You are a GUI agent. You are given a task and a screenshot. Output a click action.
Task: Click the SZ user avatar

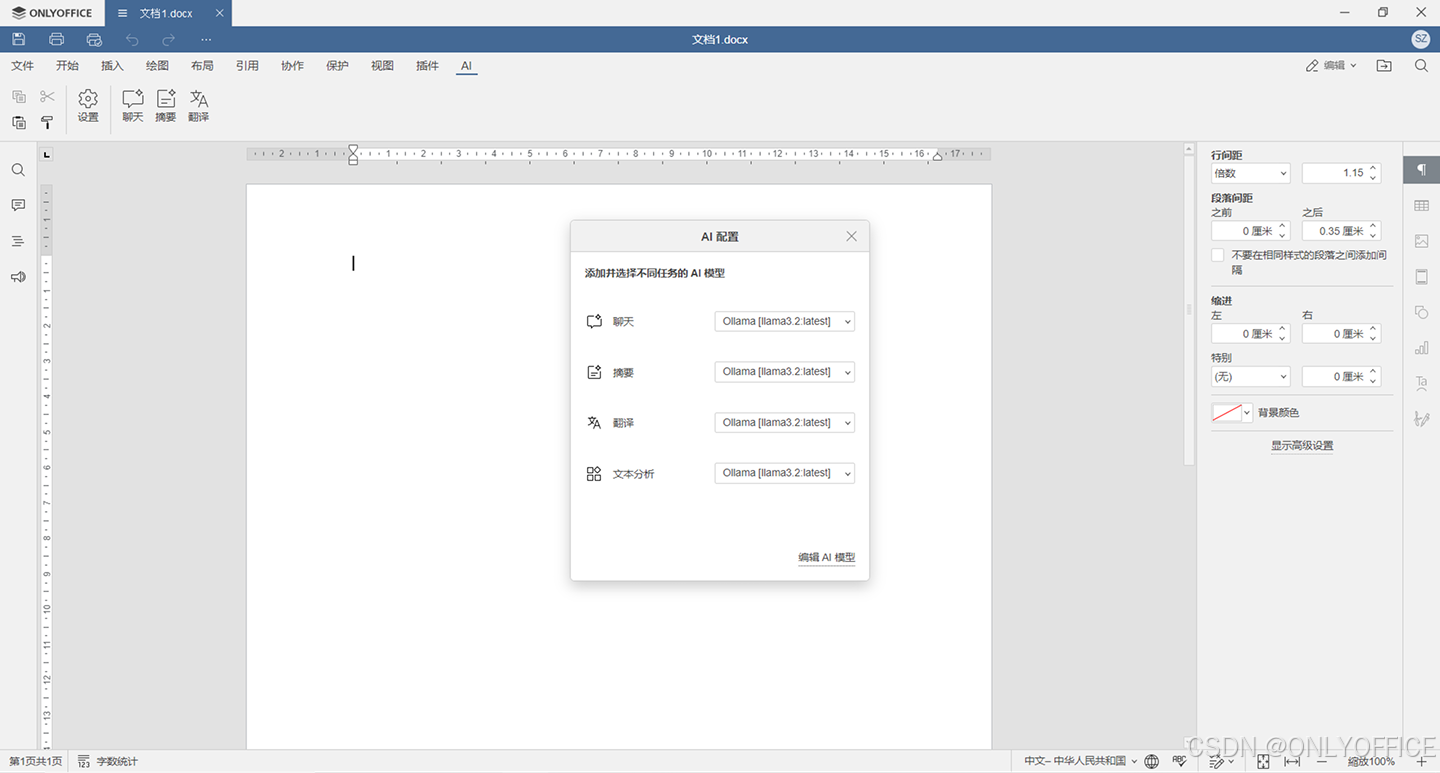[1421, 39]
